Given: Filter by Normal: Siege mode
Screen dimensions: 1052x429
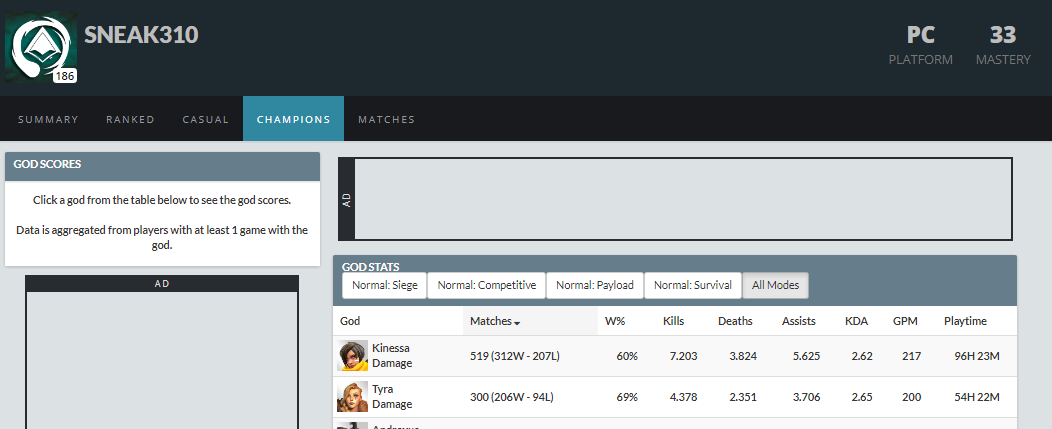Looking at the screenshot, I should coord(384,285).
